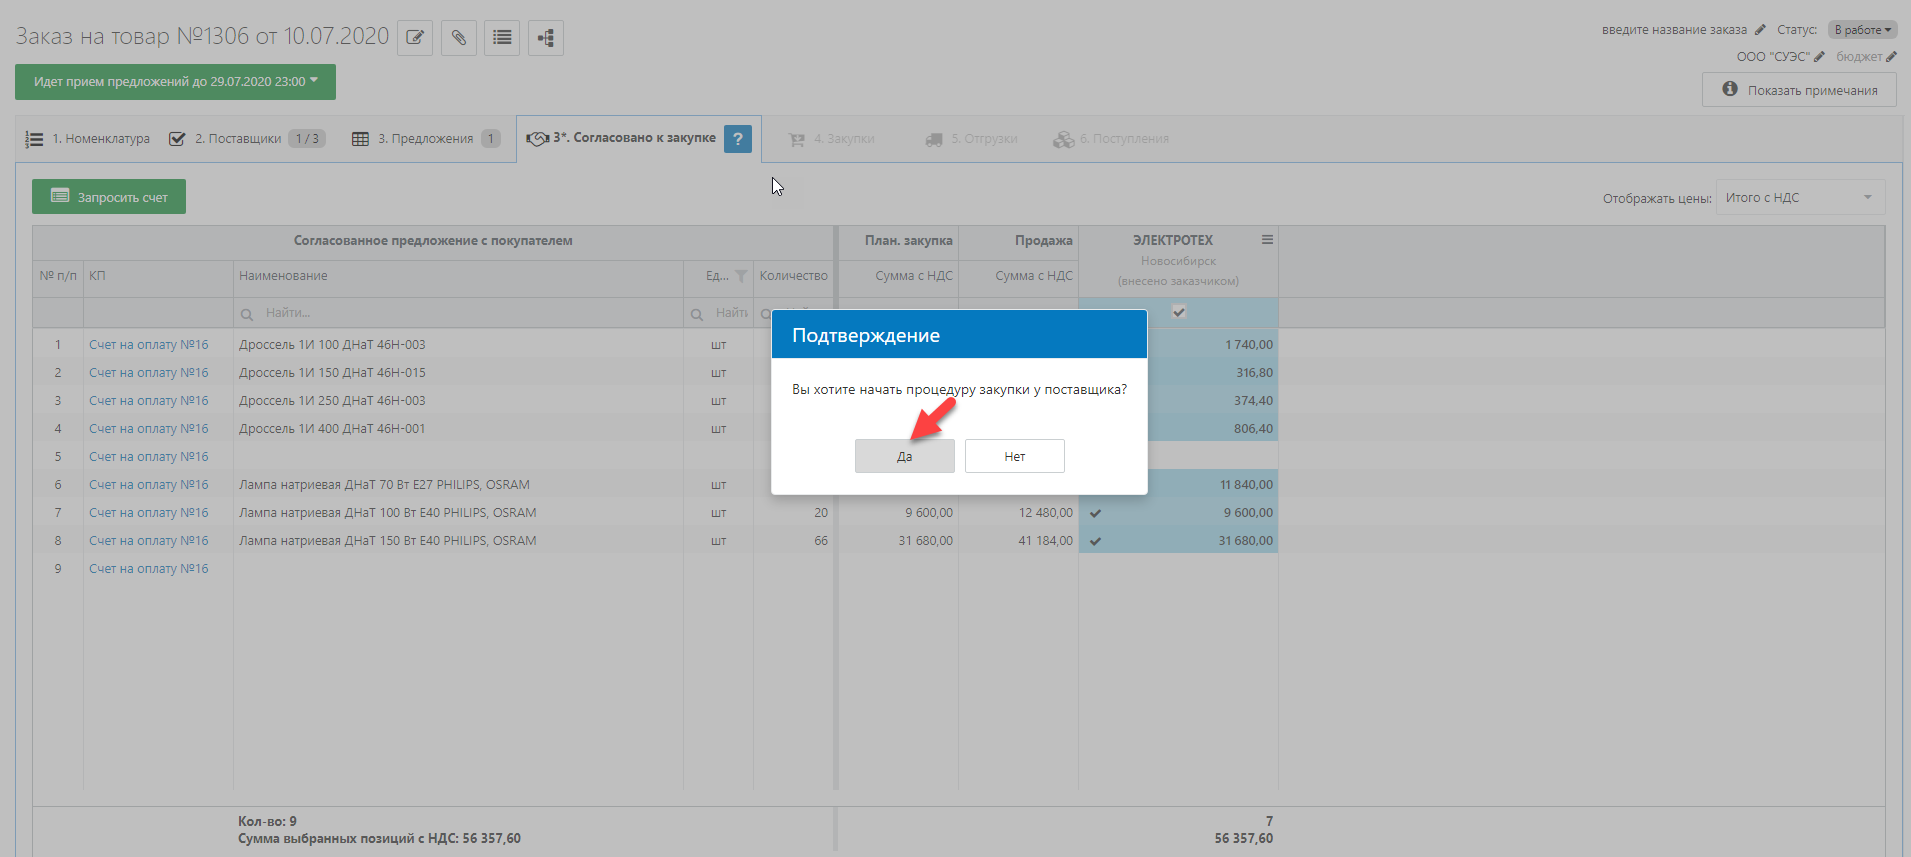Click the pencil icon beside order name
The image size is (1911, 857).
[1760, 30]
